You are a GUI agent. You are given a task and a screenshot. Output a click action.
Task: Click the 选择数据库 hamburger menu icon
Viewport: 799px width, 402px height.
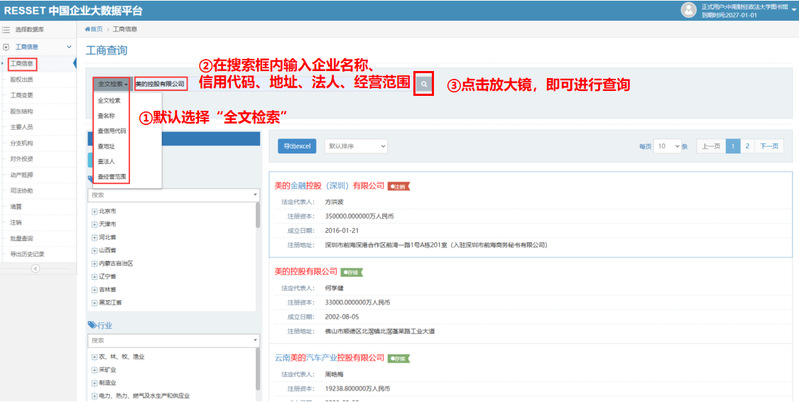tap(8, 30)
